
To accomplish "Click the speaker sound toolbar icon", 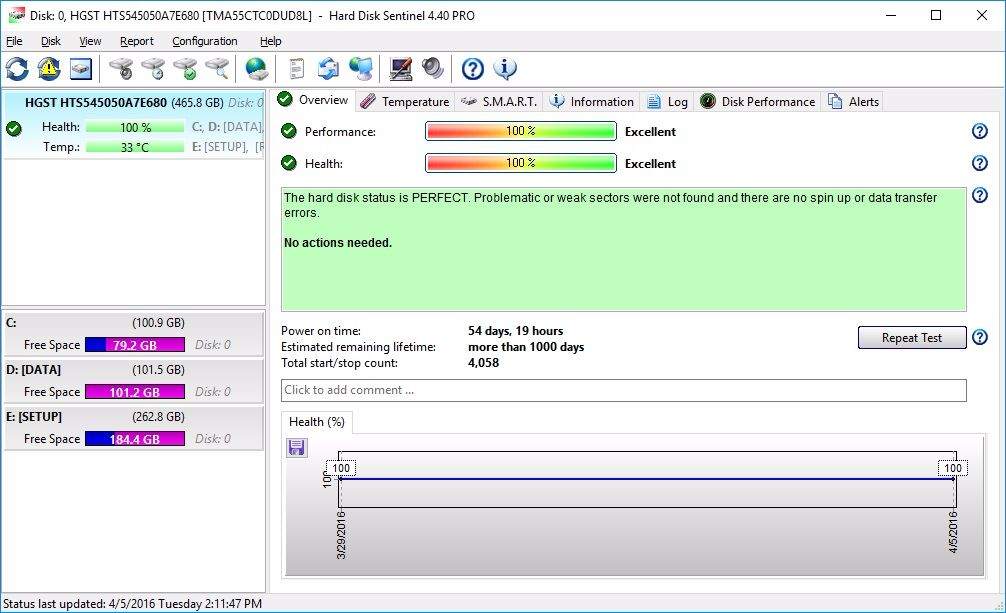I will [x=433, y=69].
